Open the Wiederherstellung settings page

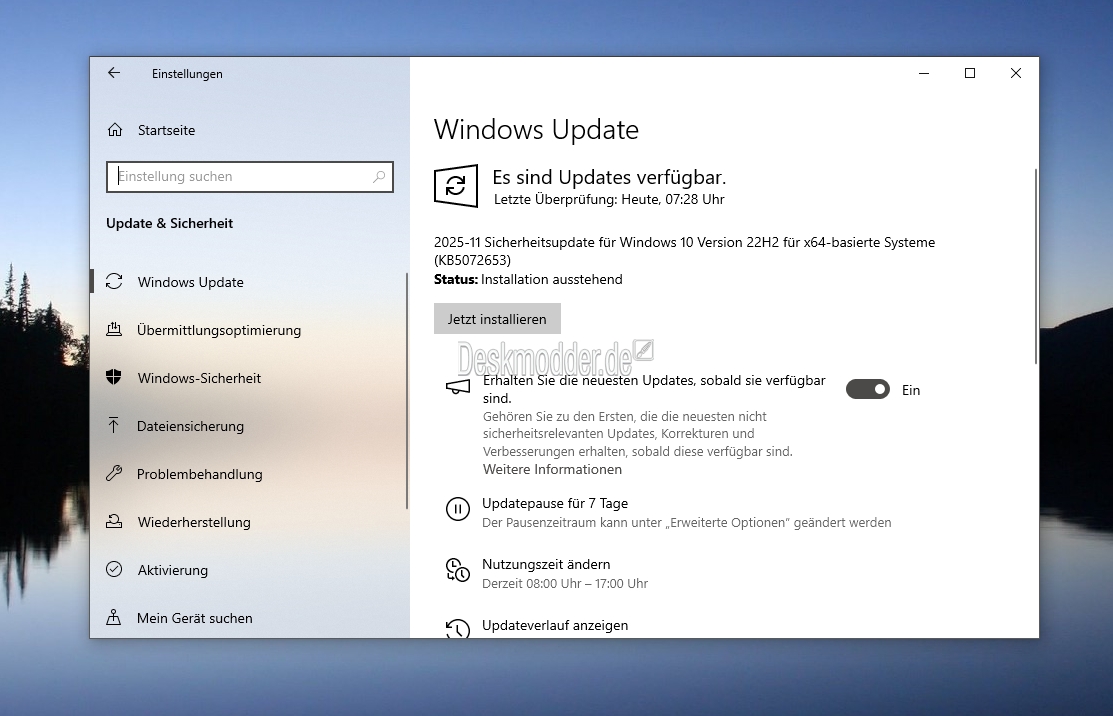tap(194, 522)
